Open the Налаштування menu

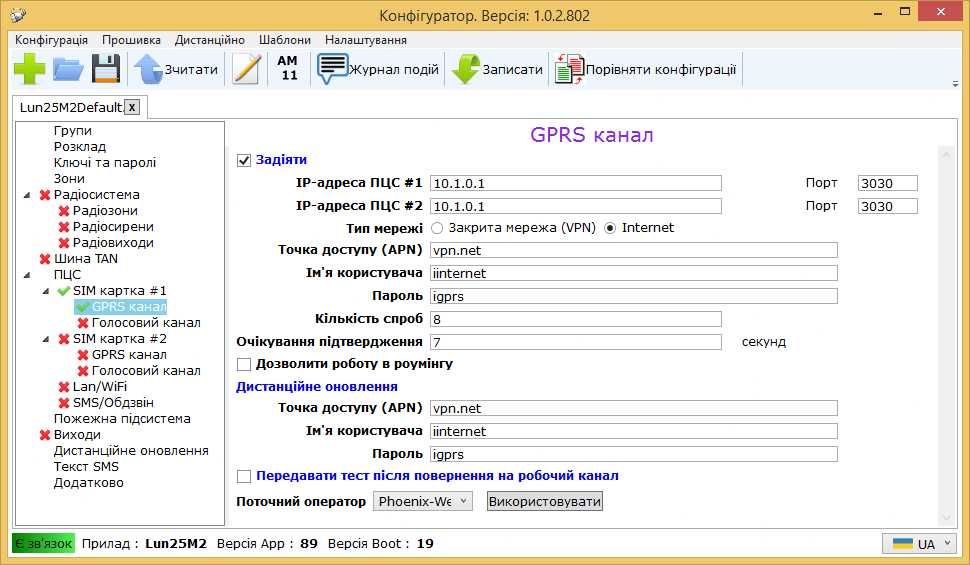point(366,40)
